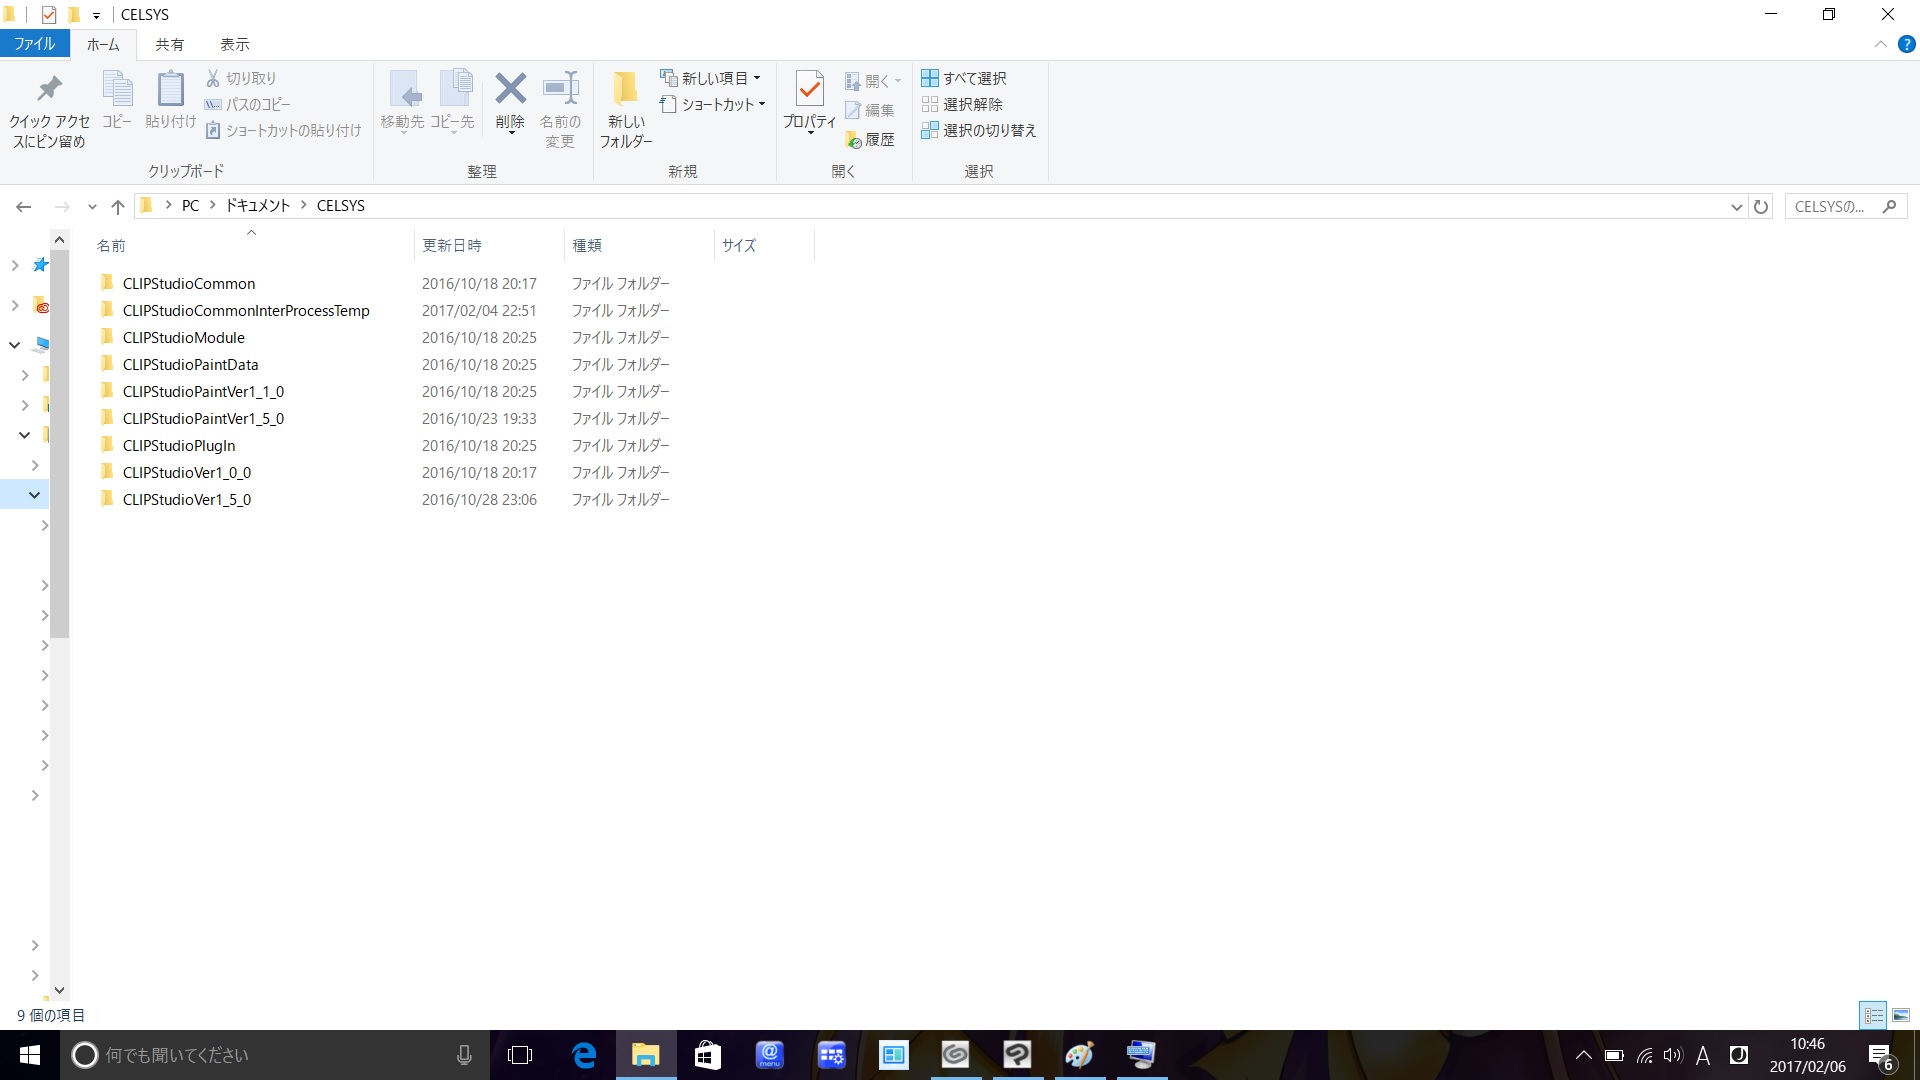Viewport: 1920px width, 1080px height.
Task: Switch to large icons view in the status bar
Action: coord(1901,1015)
